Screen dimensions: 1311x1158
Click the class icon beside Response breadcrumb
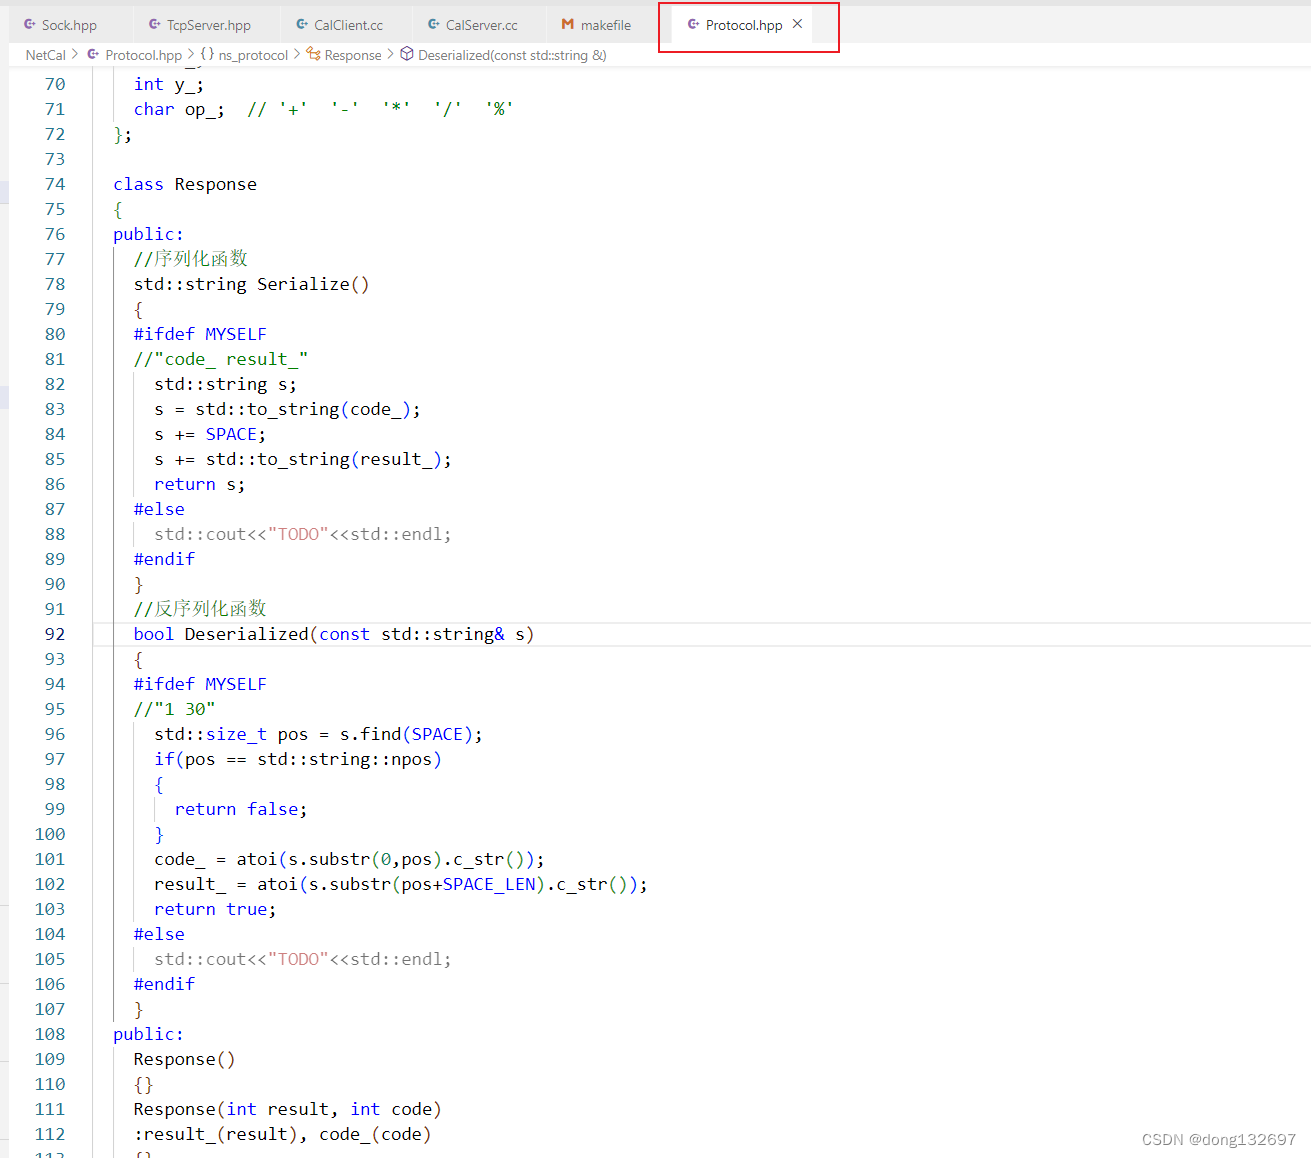click(313, 54)
